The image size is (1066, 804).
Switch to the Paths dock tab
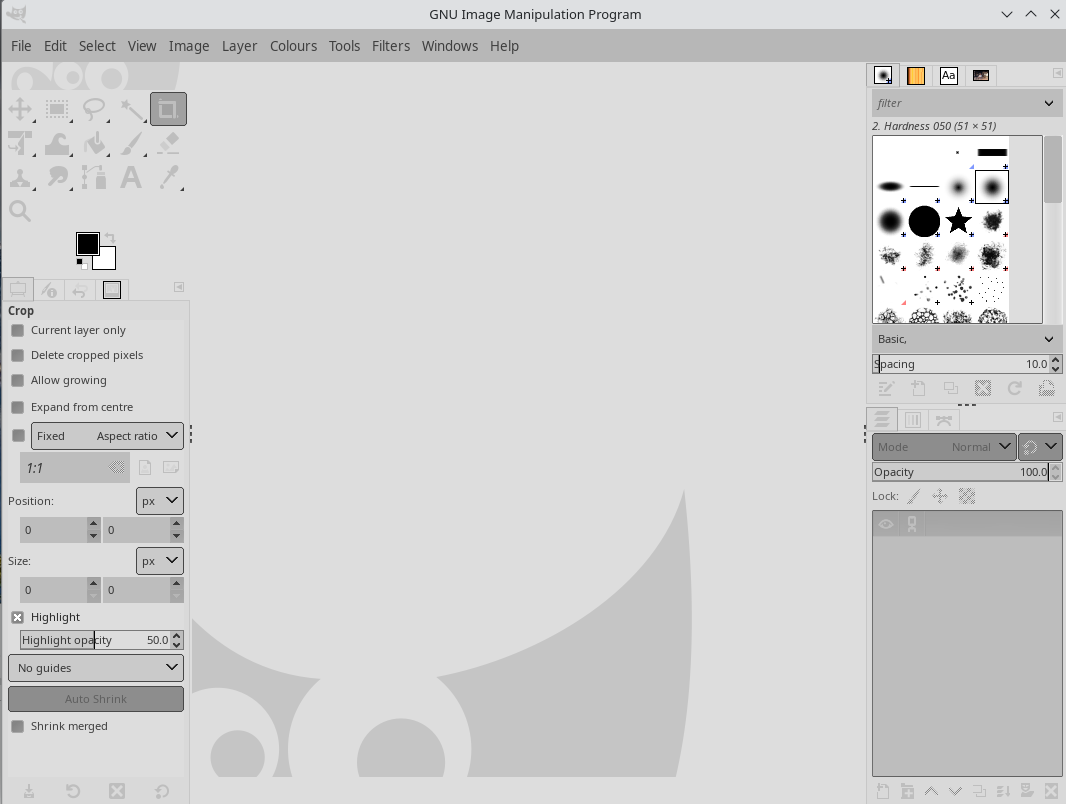pyautogui.click(x=944, y=420)
